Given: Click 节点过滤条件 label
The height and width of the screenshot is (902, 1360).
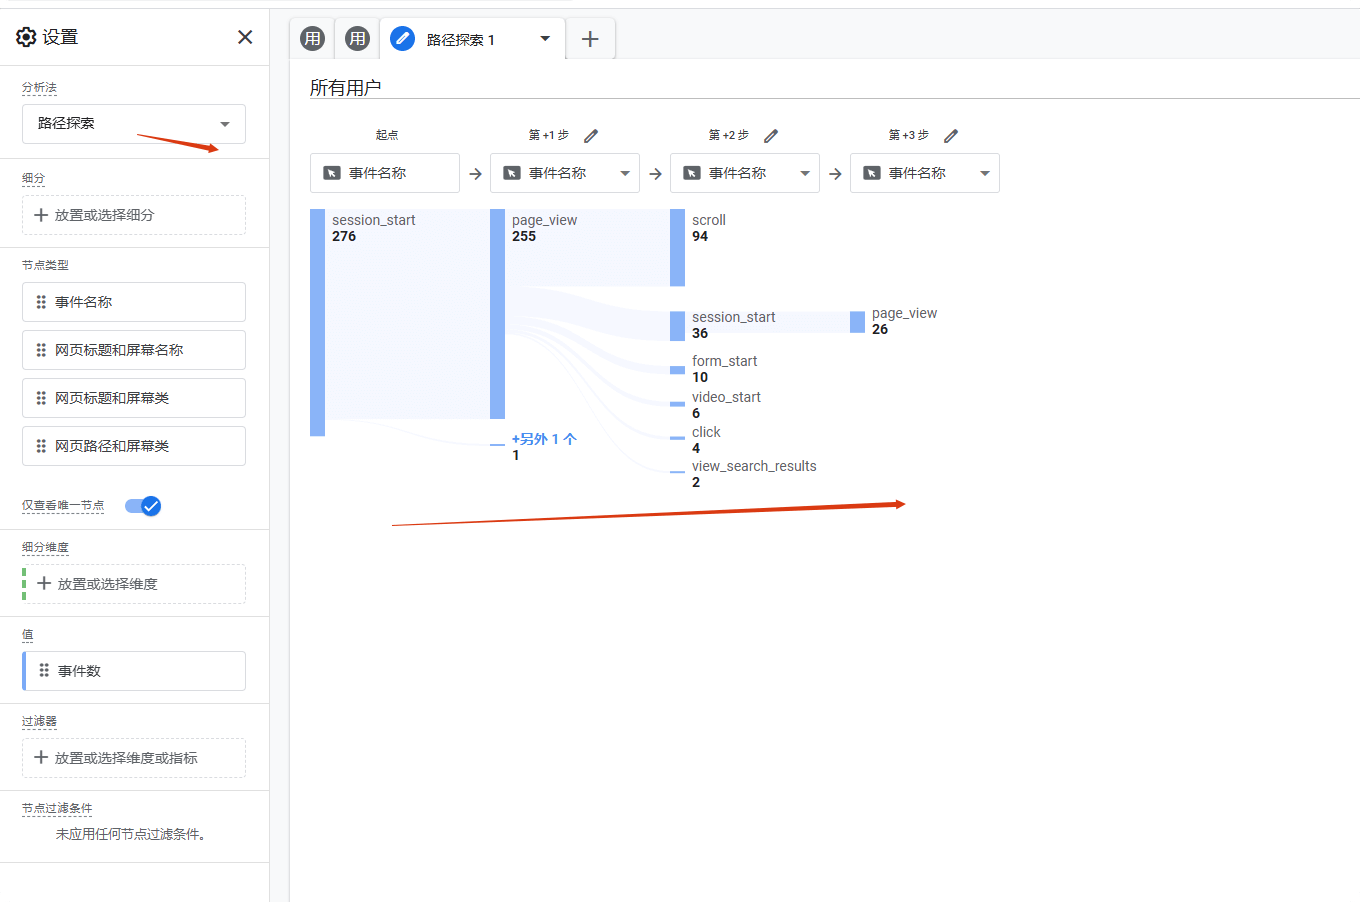Looking at the screenshot, I should [57, 809].
